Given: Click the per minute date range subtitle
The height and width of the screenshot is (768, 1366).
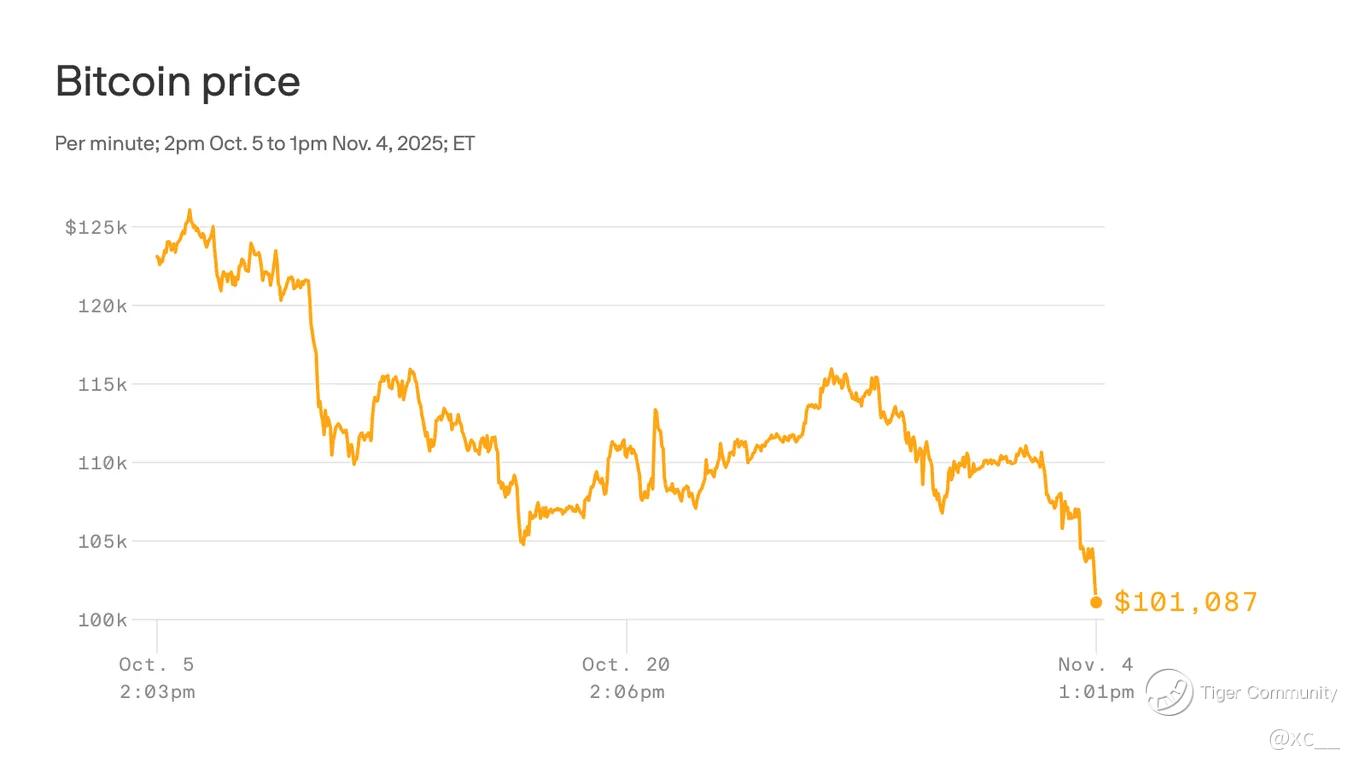Looking at the screenshot, I should coord(265,144).
